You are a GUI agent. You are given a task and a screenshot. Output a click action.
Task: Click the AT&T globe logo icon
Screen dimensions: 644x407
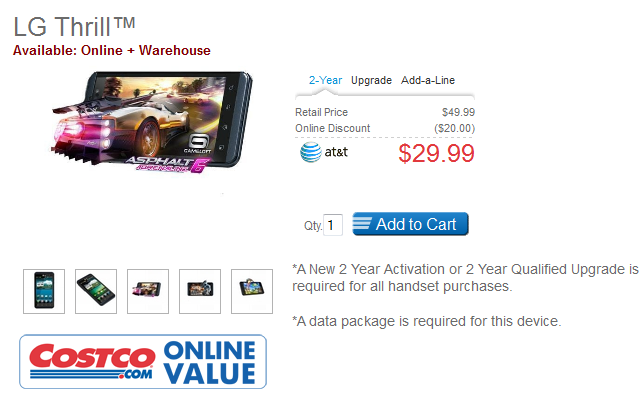click(310, 152)
